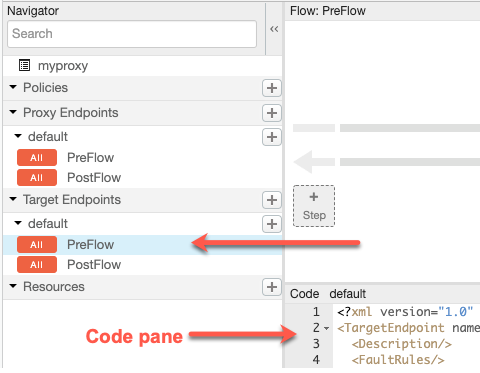480x373 pixels.
Task: Click the myproxy document icon
Action: coord(24,65)
